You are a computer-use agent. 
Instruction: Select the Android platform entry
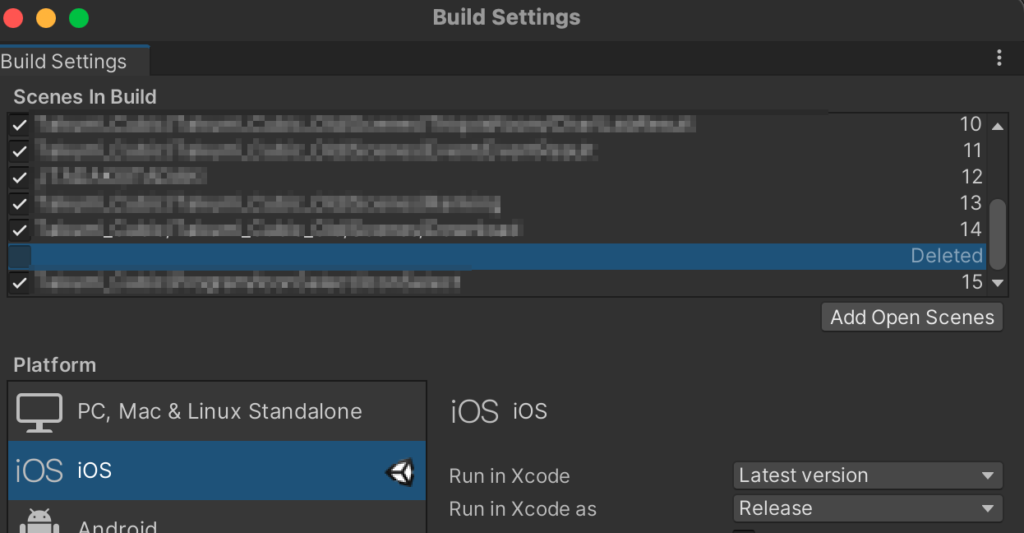[217, 517]
